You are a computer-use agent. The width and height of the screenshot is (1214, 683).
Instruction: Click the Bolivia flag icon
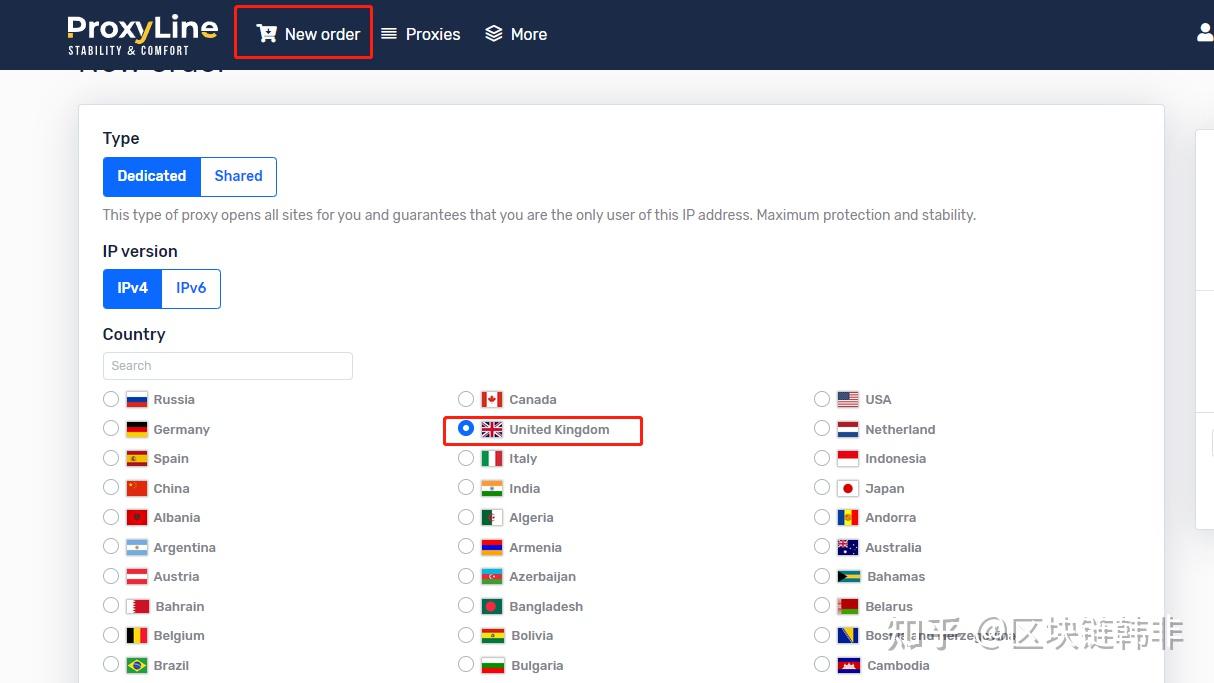(492, 636)
